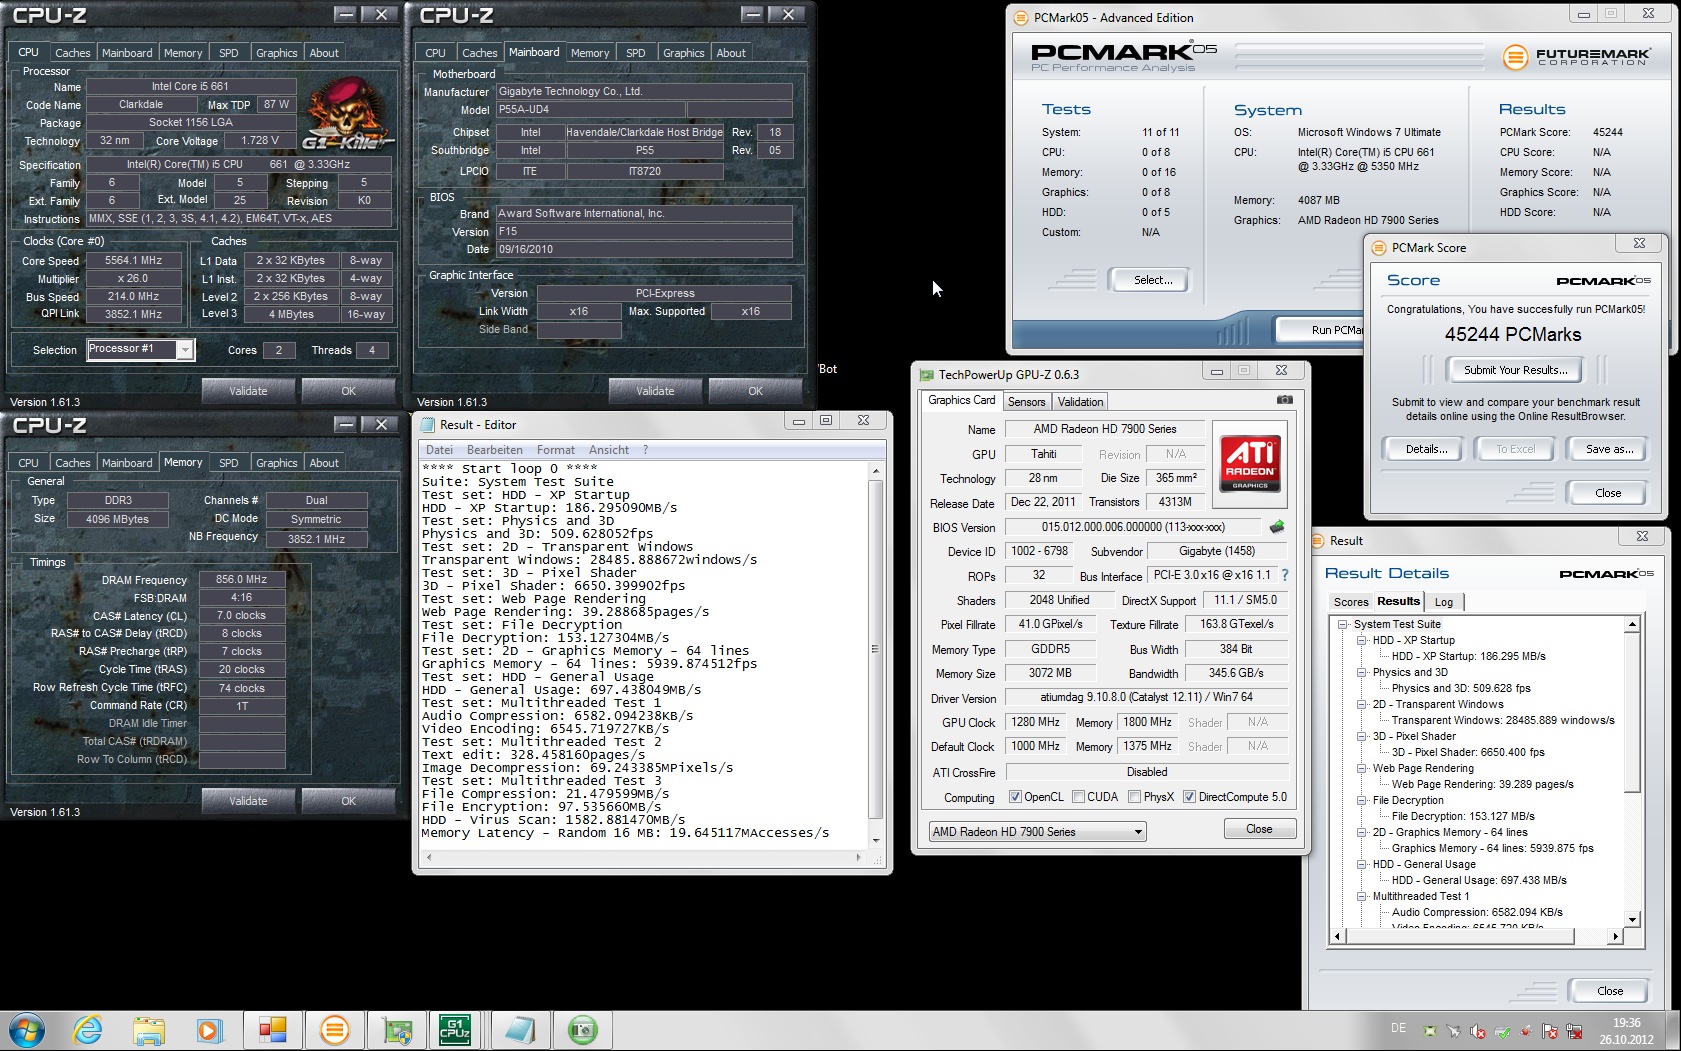Click the Result - Editor notepad title icon
The image size is (1681, 1051).
click(x=427, y=425)
